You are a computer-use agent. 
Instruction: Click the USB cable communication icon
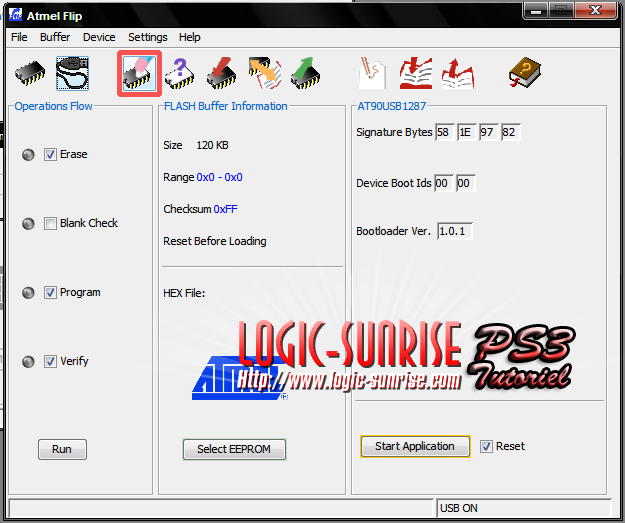tap(72, 73)
